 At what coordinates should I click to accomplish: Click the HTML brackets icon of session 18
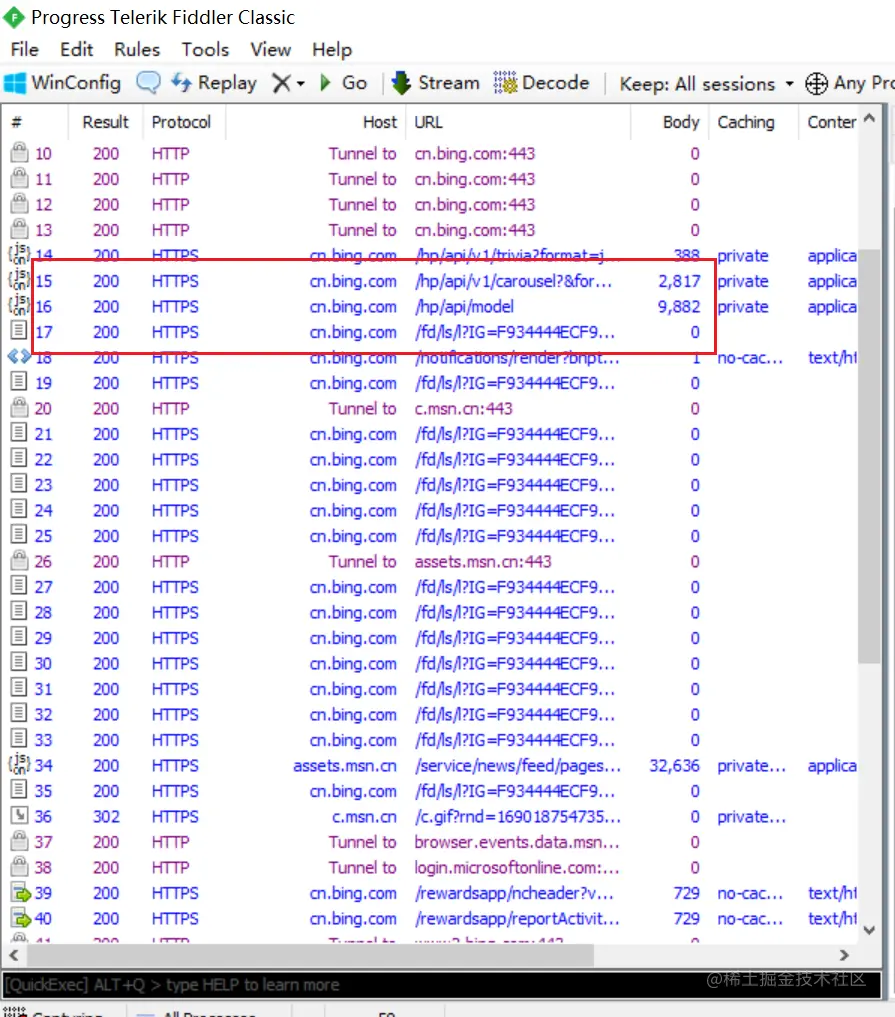point(19,356)
